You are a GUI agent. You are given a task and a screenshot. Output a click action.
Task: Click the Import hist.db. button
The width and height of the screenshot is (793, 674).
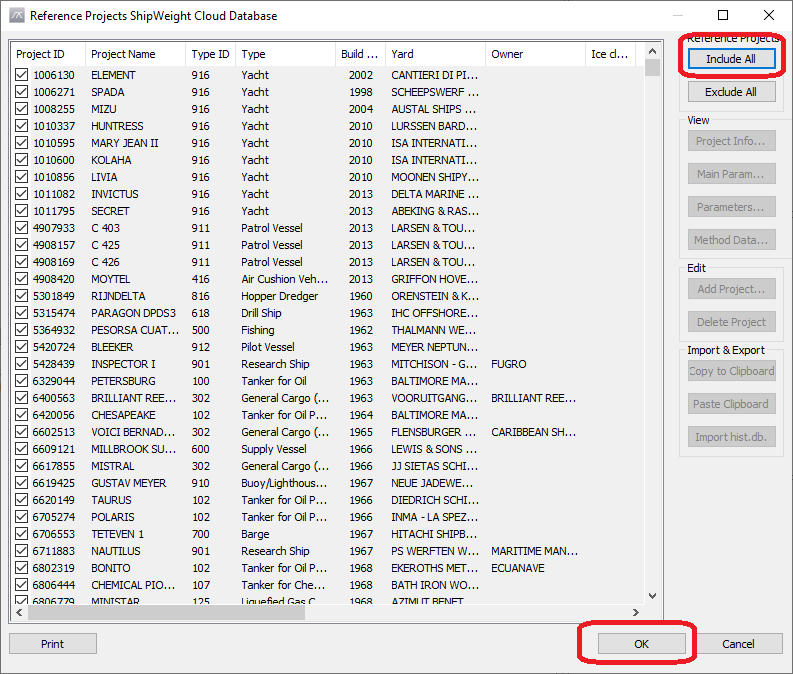pos(731,437)
